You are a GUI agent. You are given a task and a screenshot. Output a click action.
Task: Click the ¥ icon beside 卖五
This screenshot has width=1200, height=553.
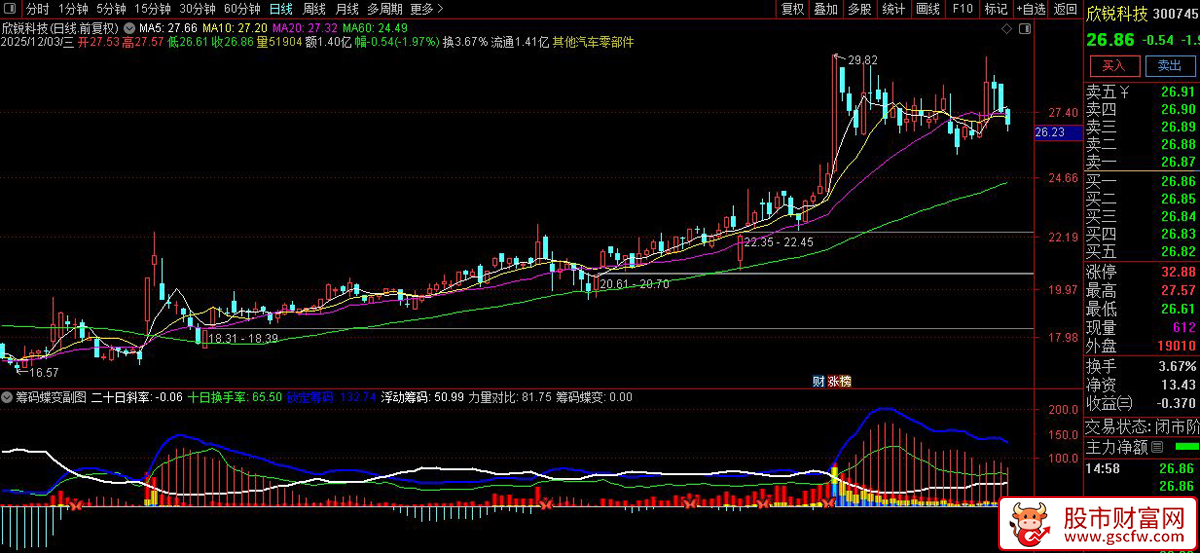[1125, 92]
